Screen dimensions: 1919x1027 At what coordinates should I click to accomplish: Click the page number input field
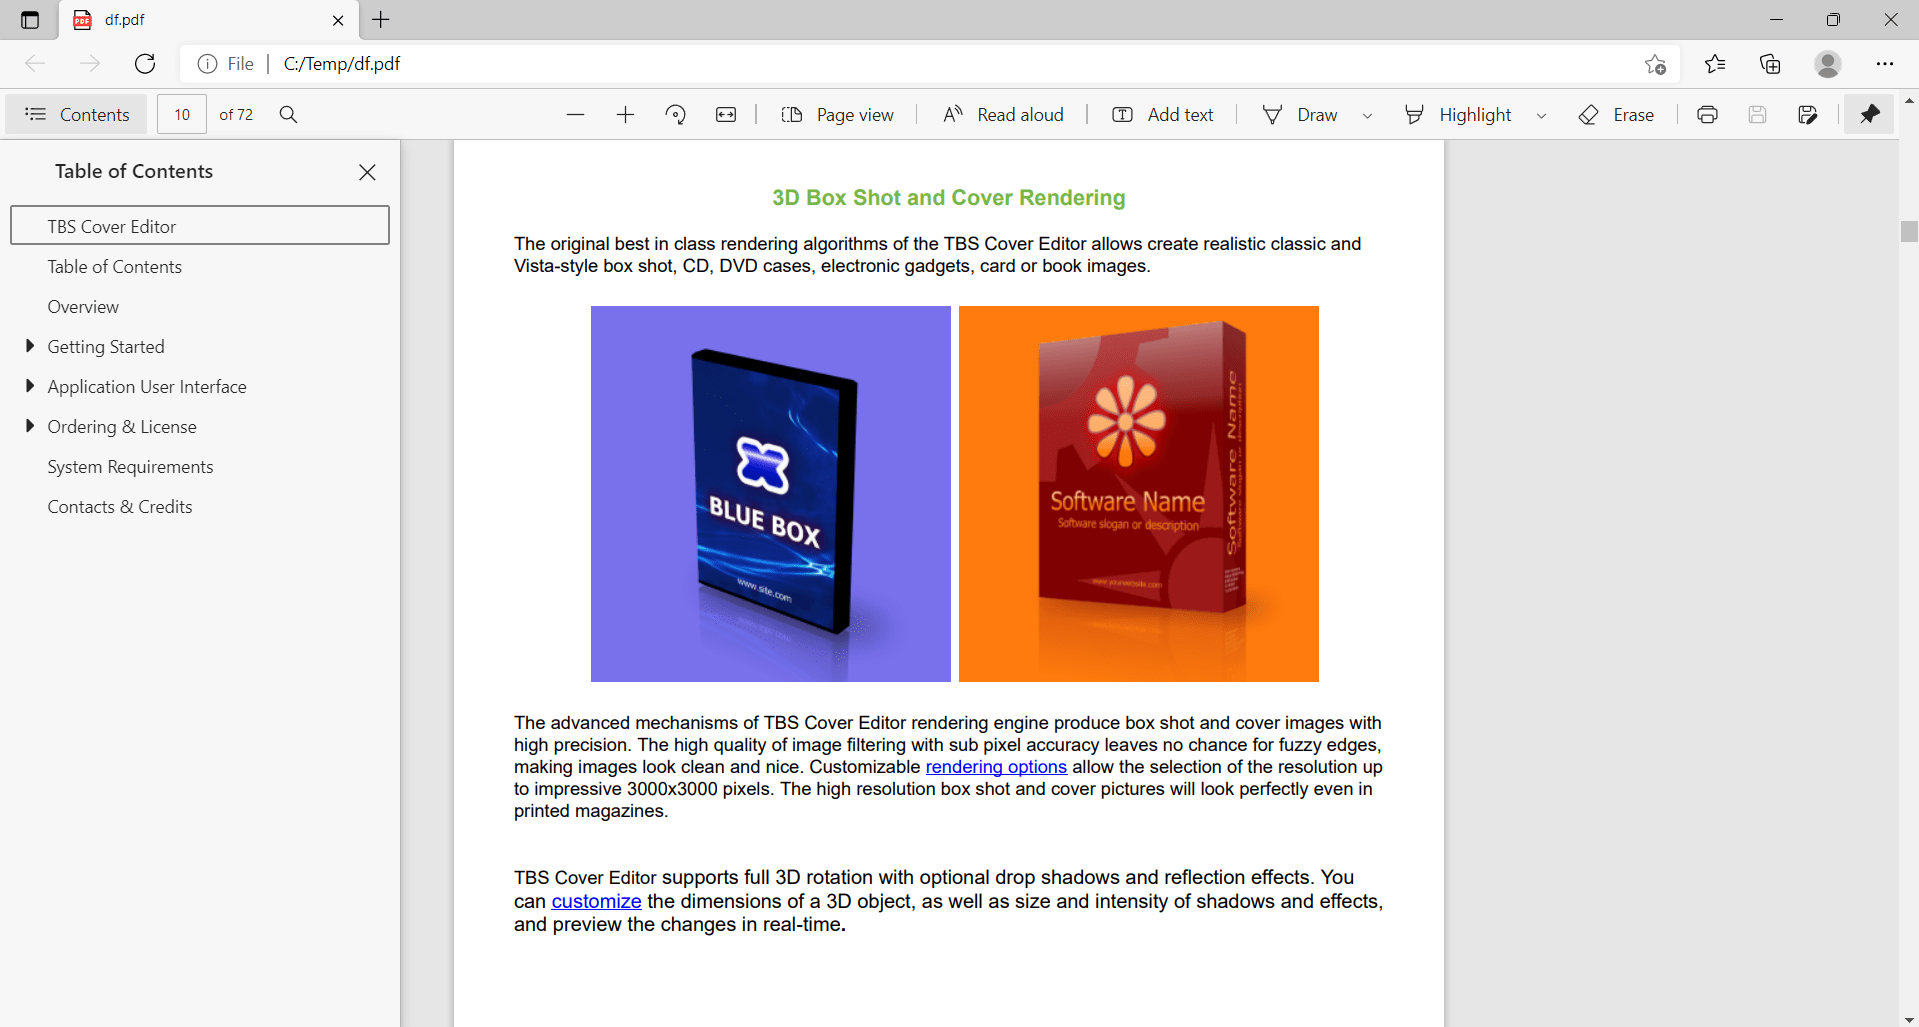coord(182,115)
